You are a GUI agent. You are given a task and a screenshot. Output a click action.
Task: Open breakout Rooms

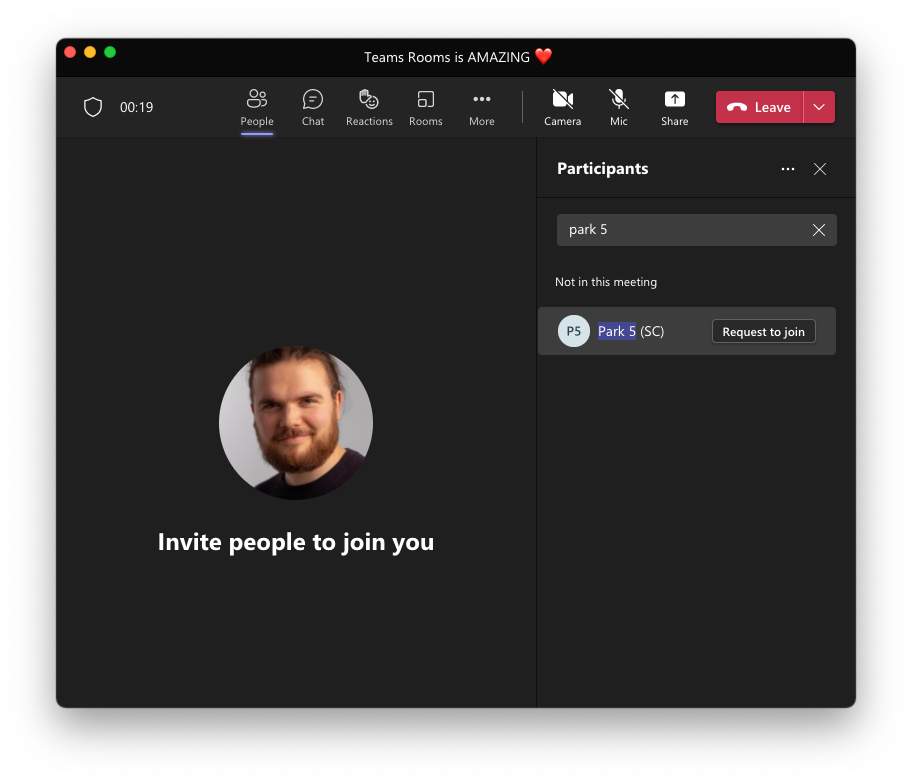[x=425, y=107]
